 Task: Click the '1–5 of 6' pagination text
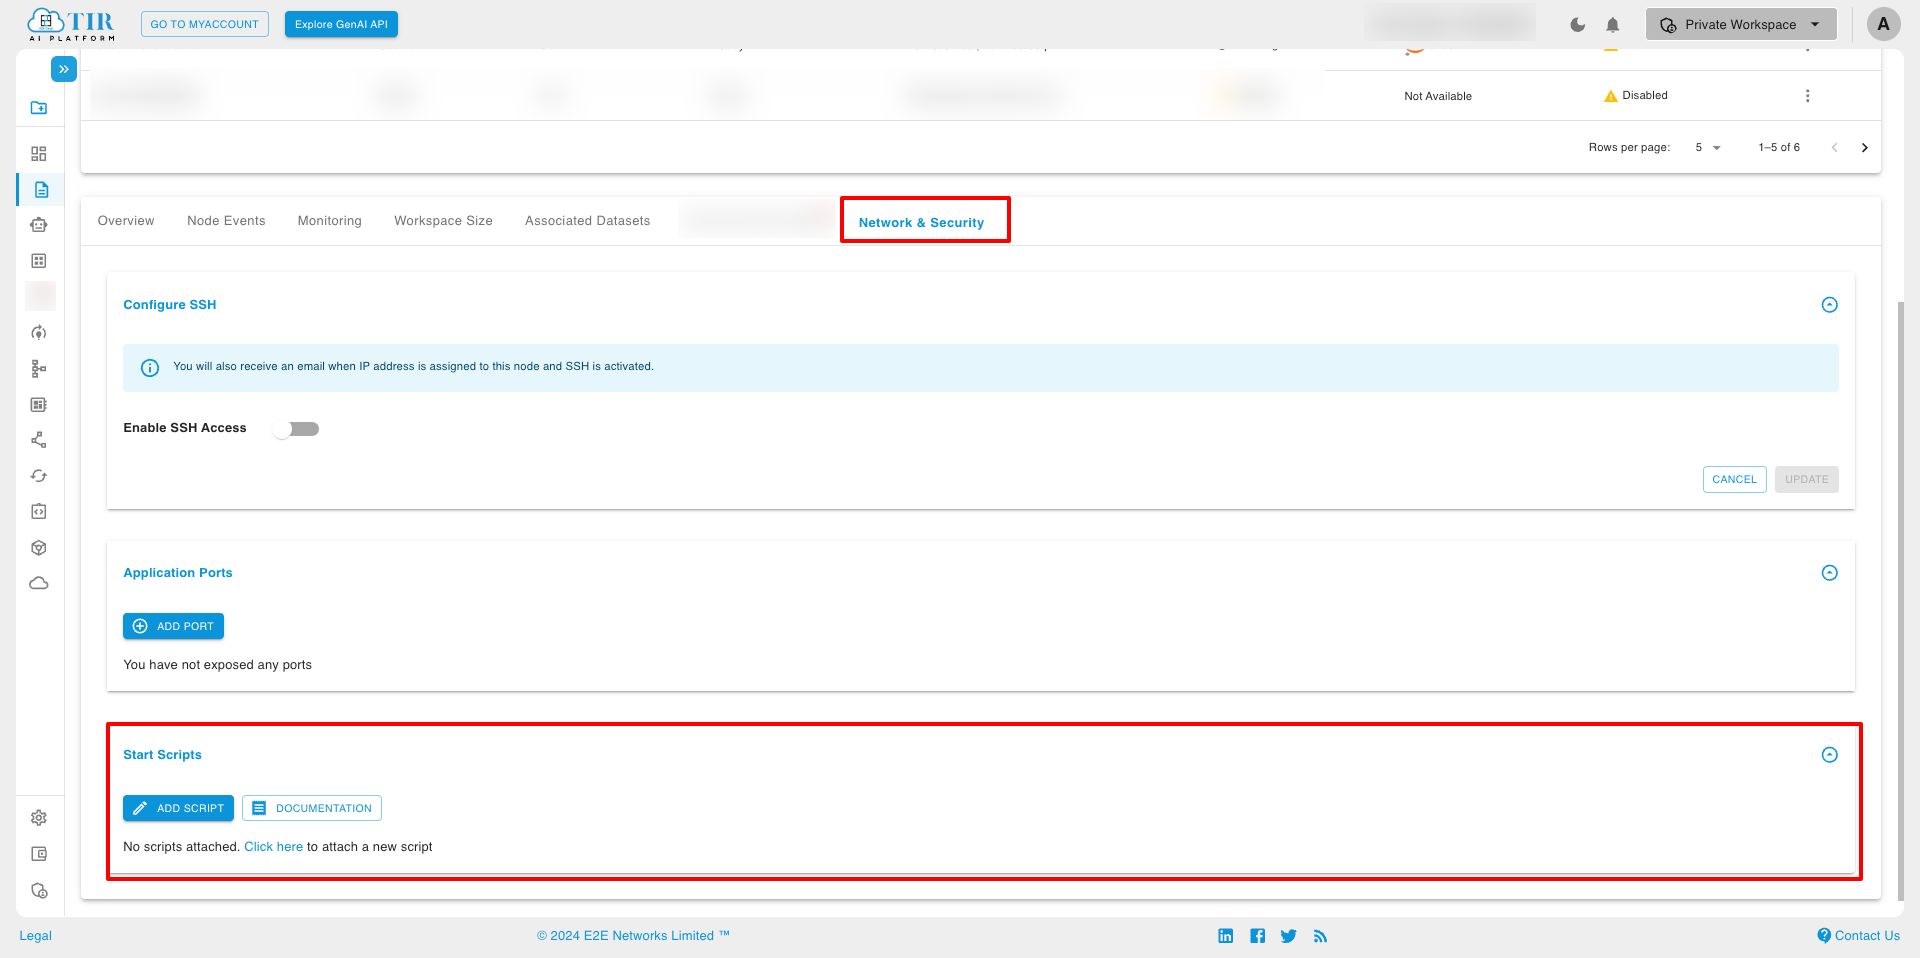coord(1779,148)
